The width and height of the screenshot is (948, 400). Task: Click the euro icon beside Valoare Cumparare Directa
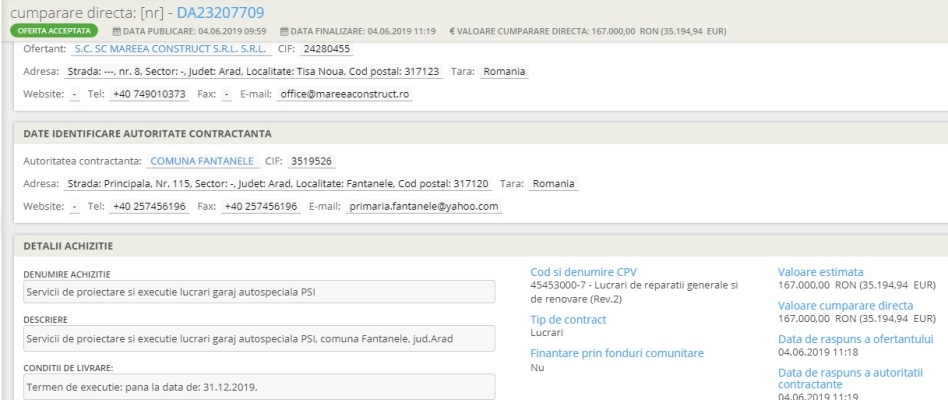(453, 31)
